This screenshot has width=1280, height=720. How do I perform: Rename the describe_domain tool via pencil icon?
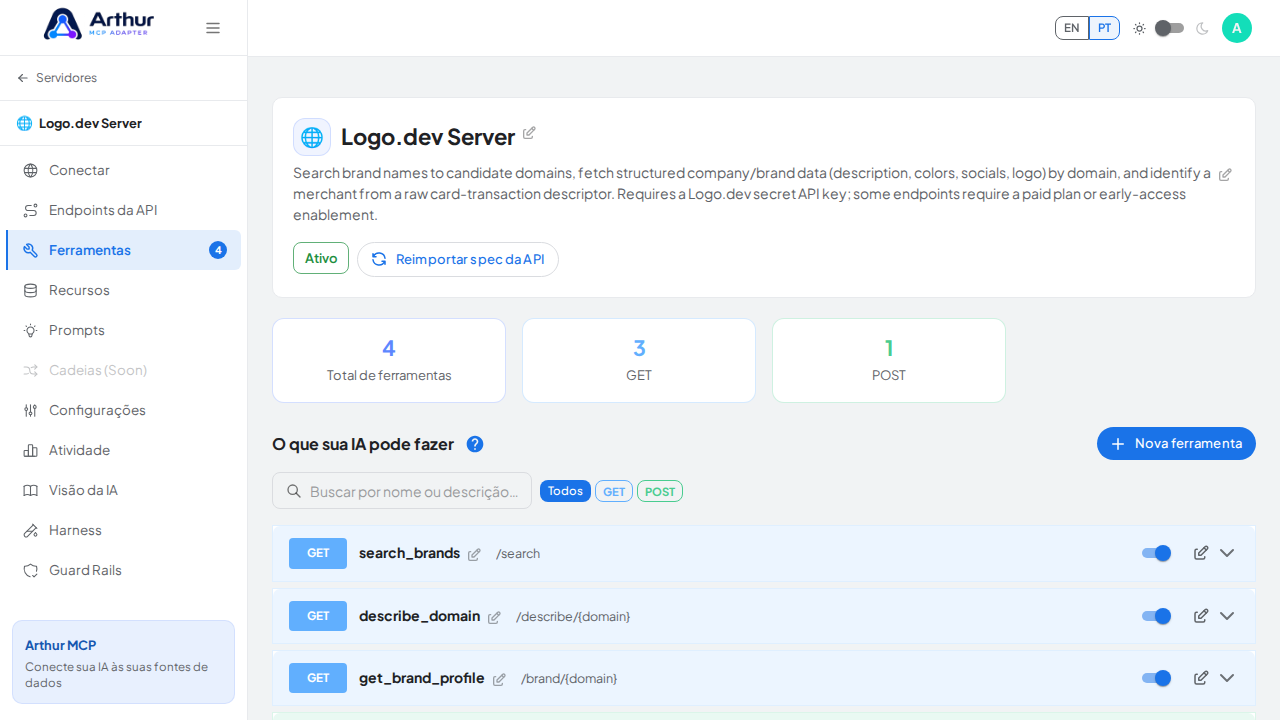[494, 618]
